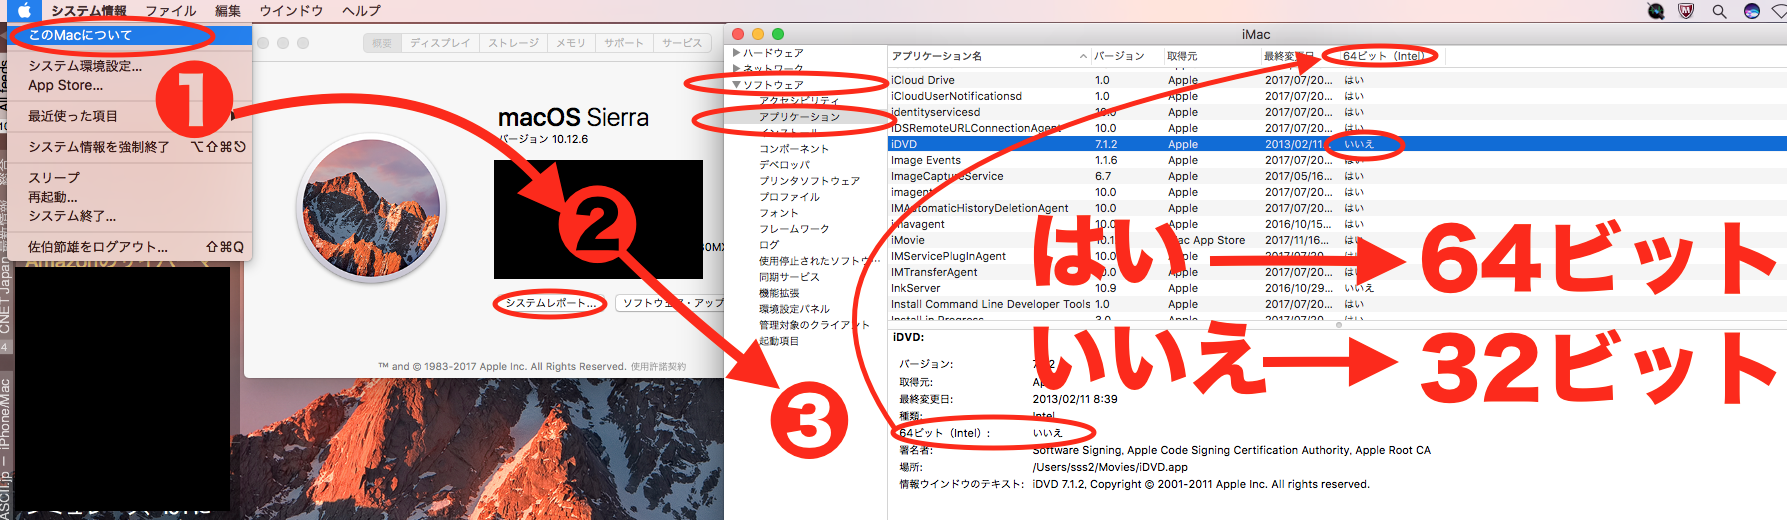Select 再起動... menu entry
The image size is (1787, 520).
coord(130,197)
